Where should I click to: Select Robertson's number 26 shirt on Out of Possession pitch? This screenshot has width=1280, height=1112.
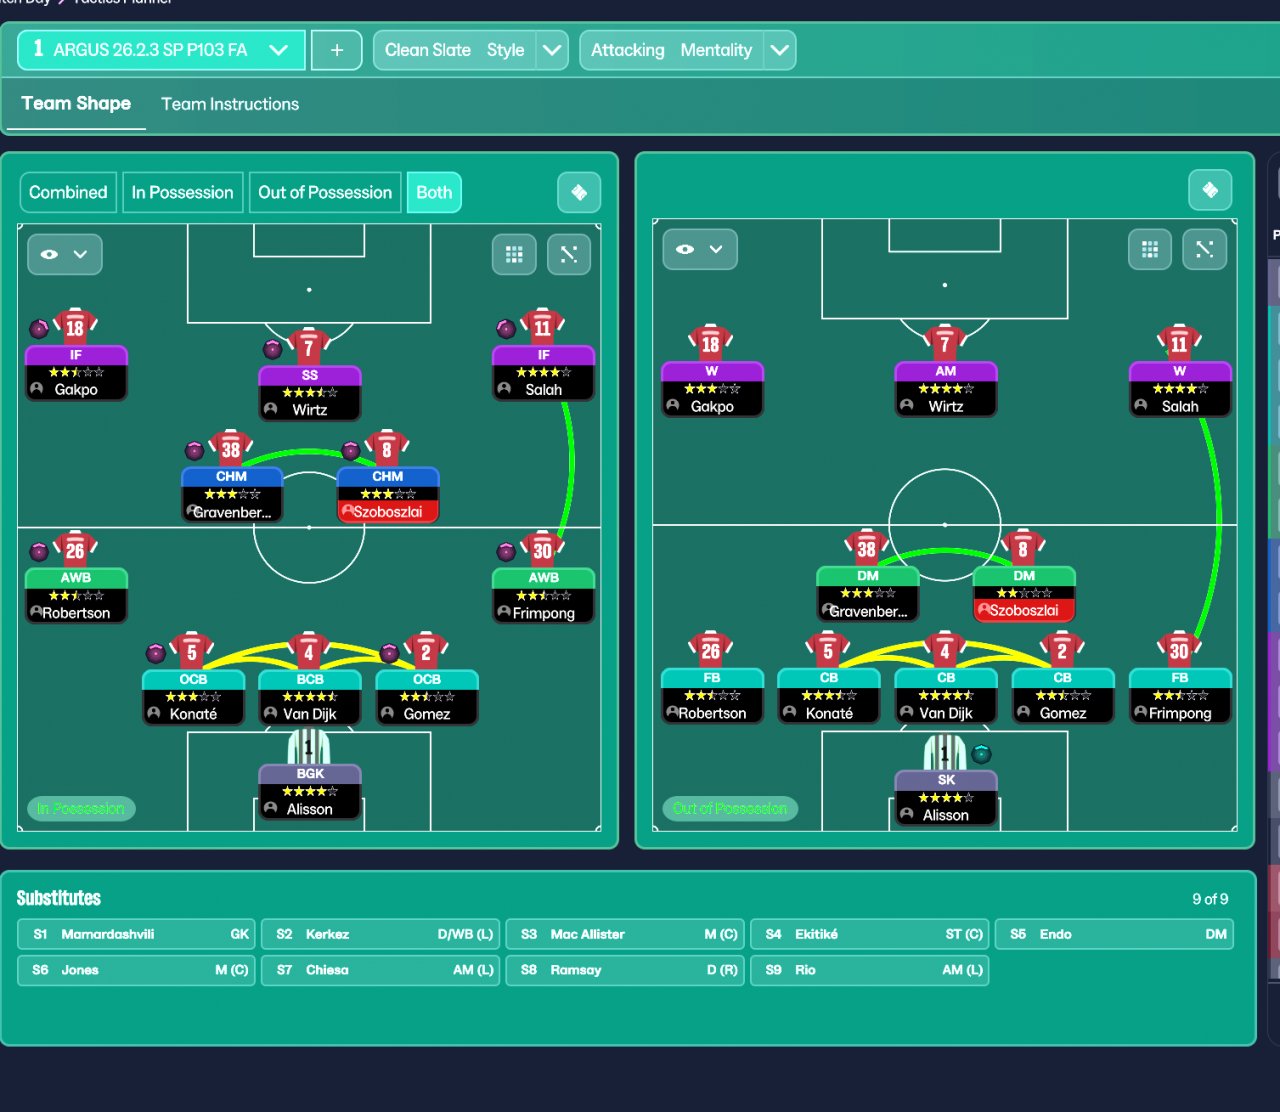[x=711, y=650]
